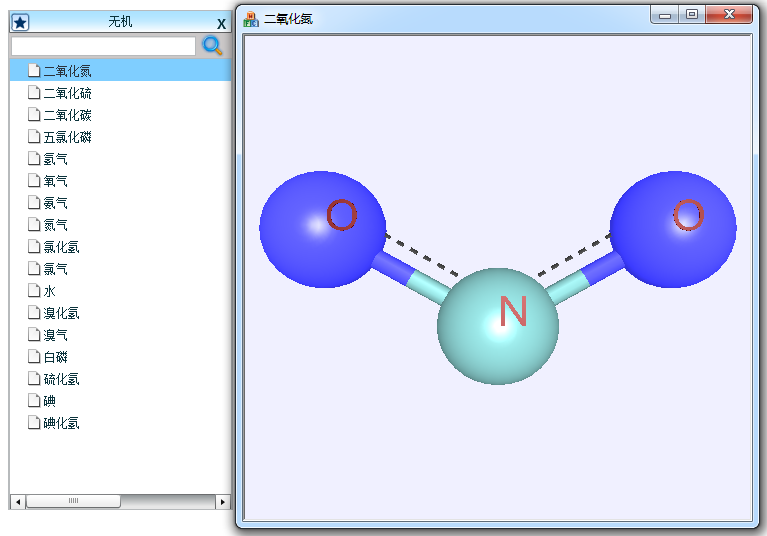767x536 pixels.
Task: Click the central nitrogen N atom
Action: [x=498, y=325]
